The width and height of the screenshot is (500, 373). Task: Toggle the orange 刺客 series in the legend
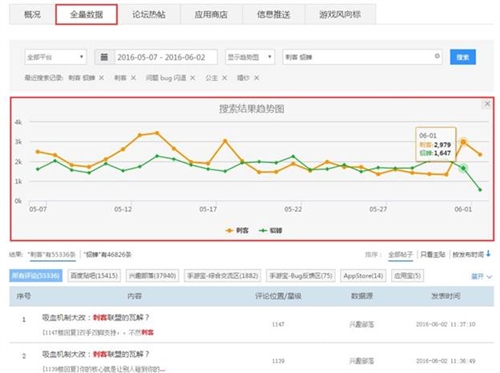point(237,230)
